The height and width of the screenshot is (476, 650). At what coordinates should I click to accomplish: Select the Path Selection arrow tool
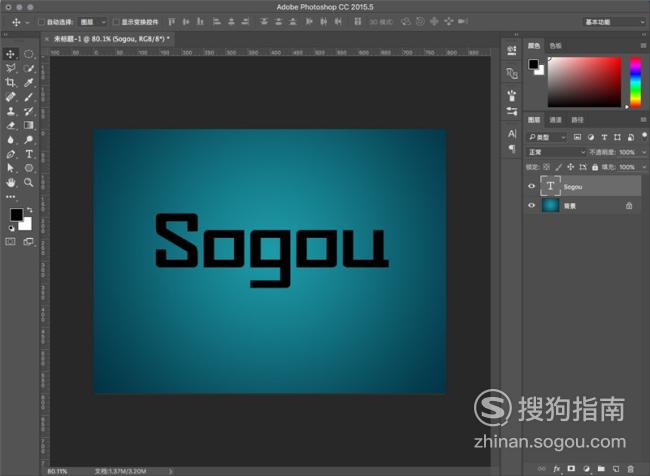(x=10, y=168)
